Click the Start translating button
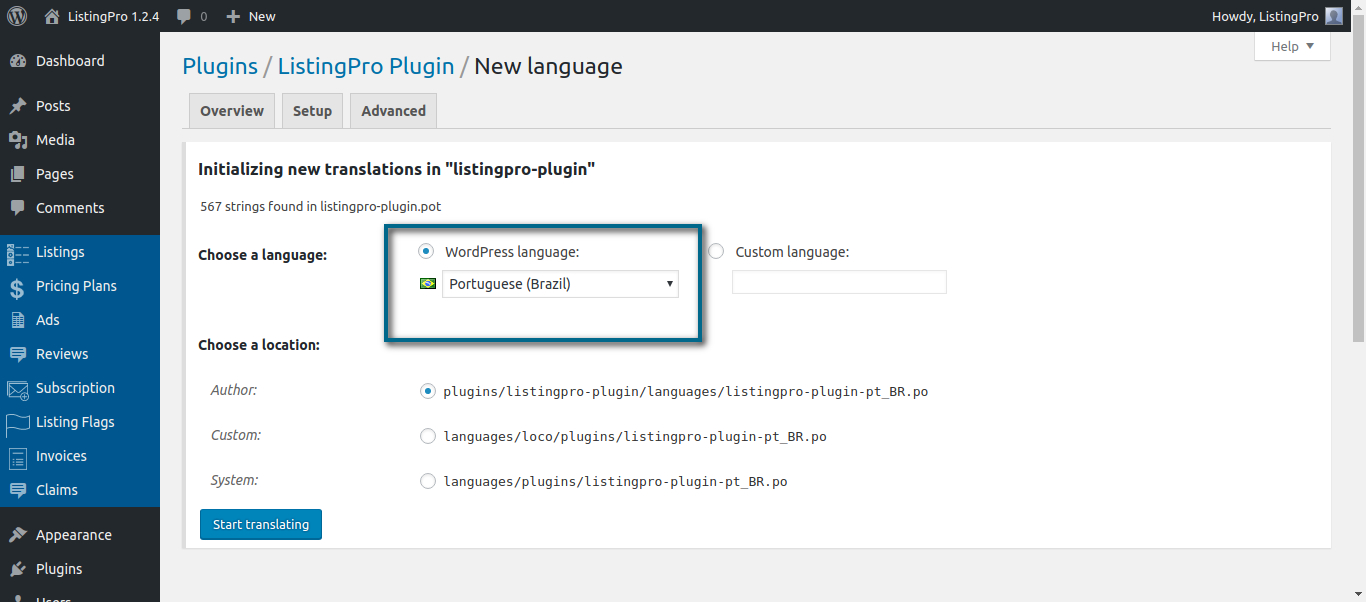The image size is (1366, 602). tap(261, 524)
